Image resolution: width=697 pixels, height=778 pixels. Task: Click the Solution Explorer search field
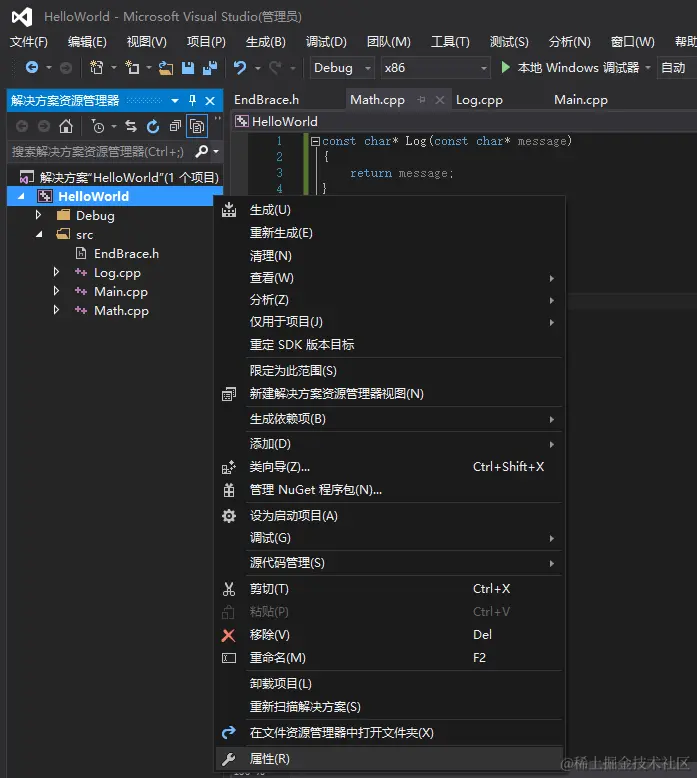pos(99,151)
